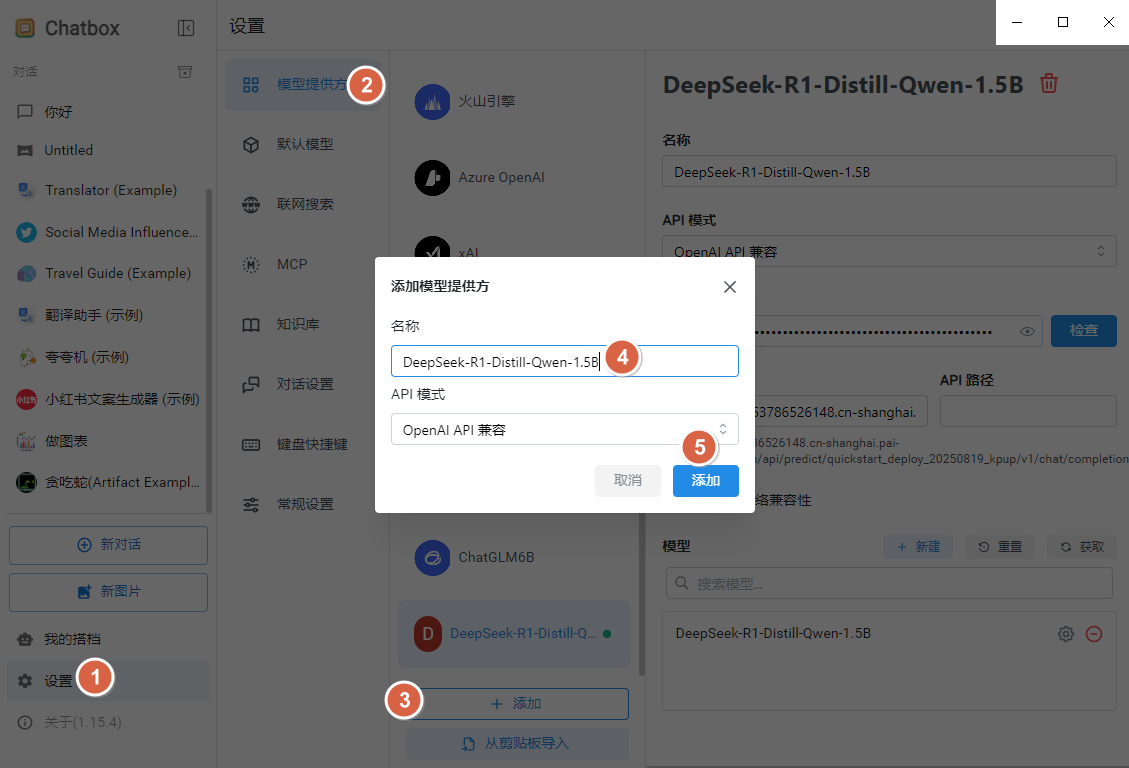Switch to 联网搜索 settings tab
The width and height of the screenshot is (1129, 768).
coord(302,204)
